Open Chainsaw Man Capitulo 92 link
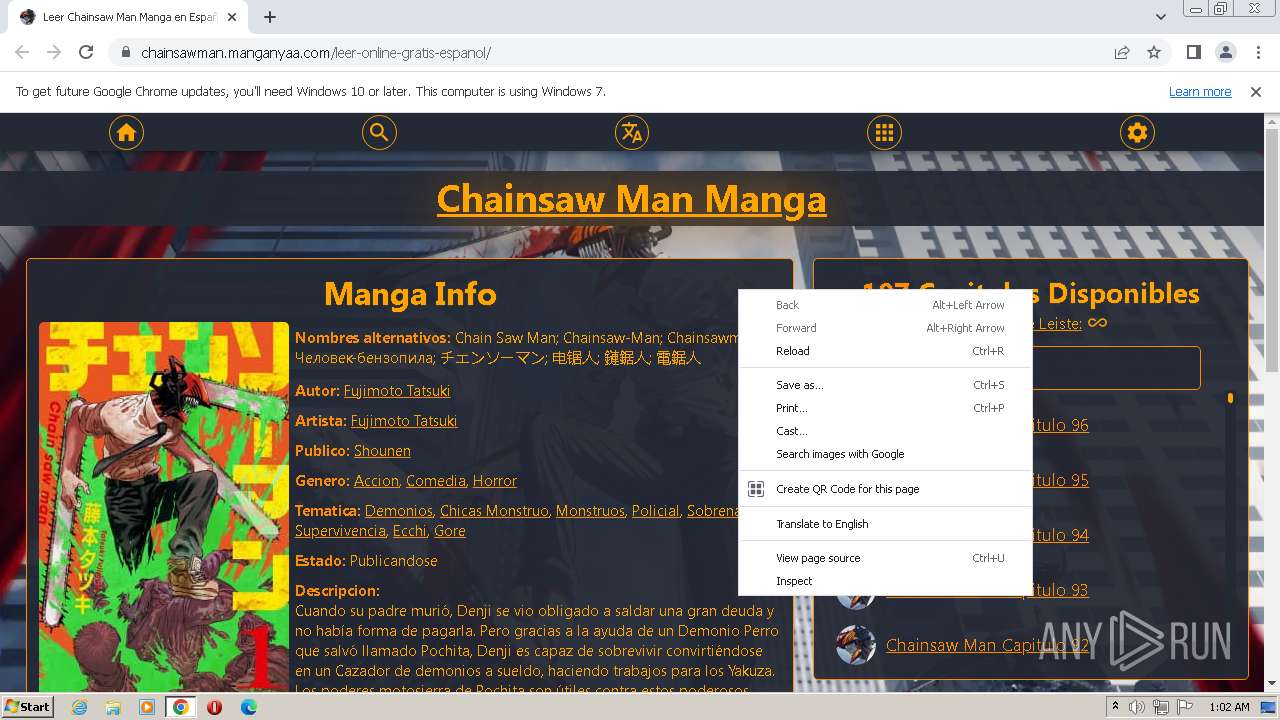The width and height of the screenshot is (1280, 720). (987, 645)
